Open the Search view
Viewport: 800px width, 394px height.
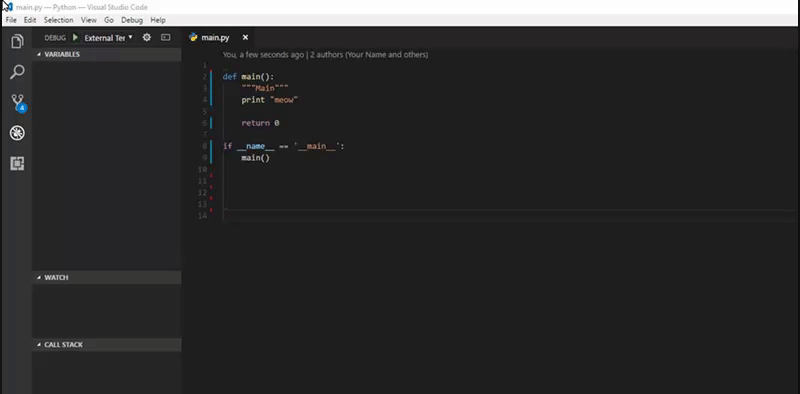pos(17,72)
